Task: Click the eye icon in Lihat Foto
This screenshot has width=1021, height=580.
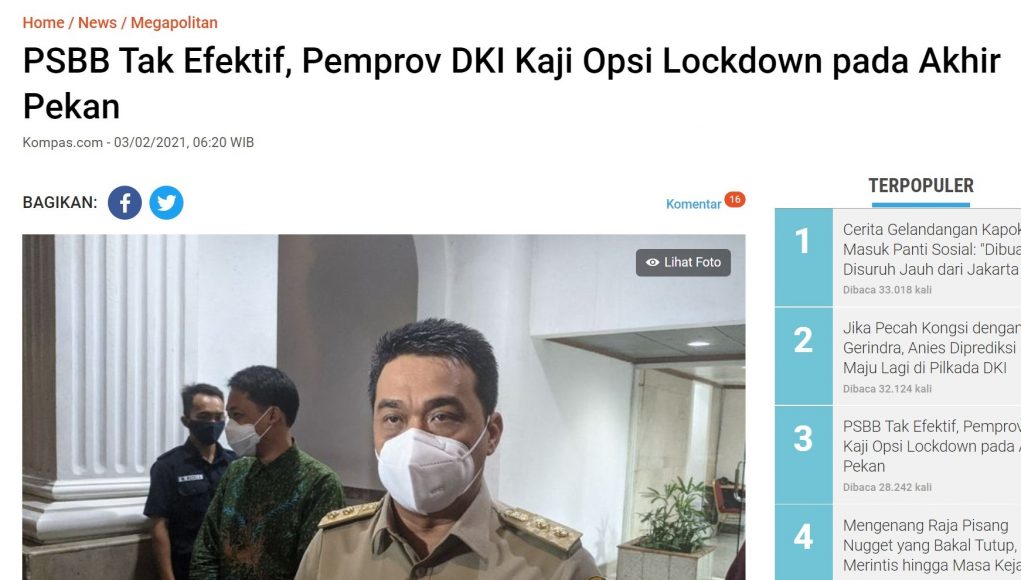Action: pyautogui.click(x=652, y=262)
